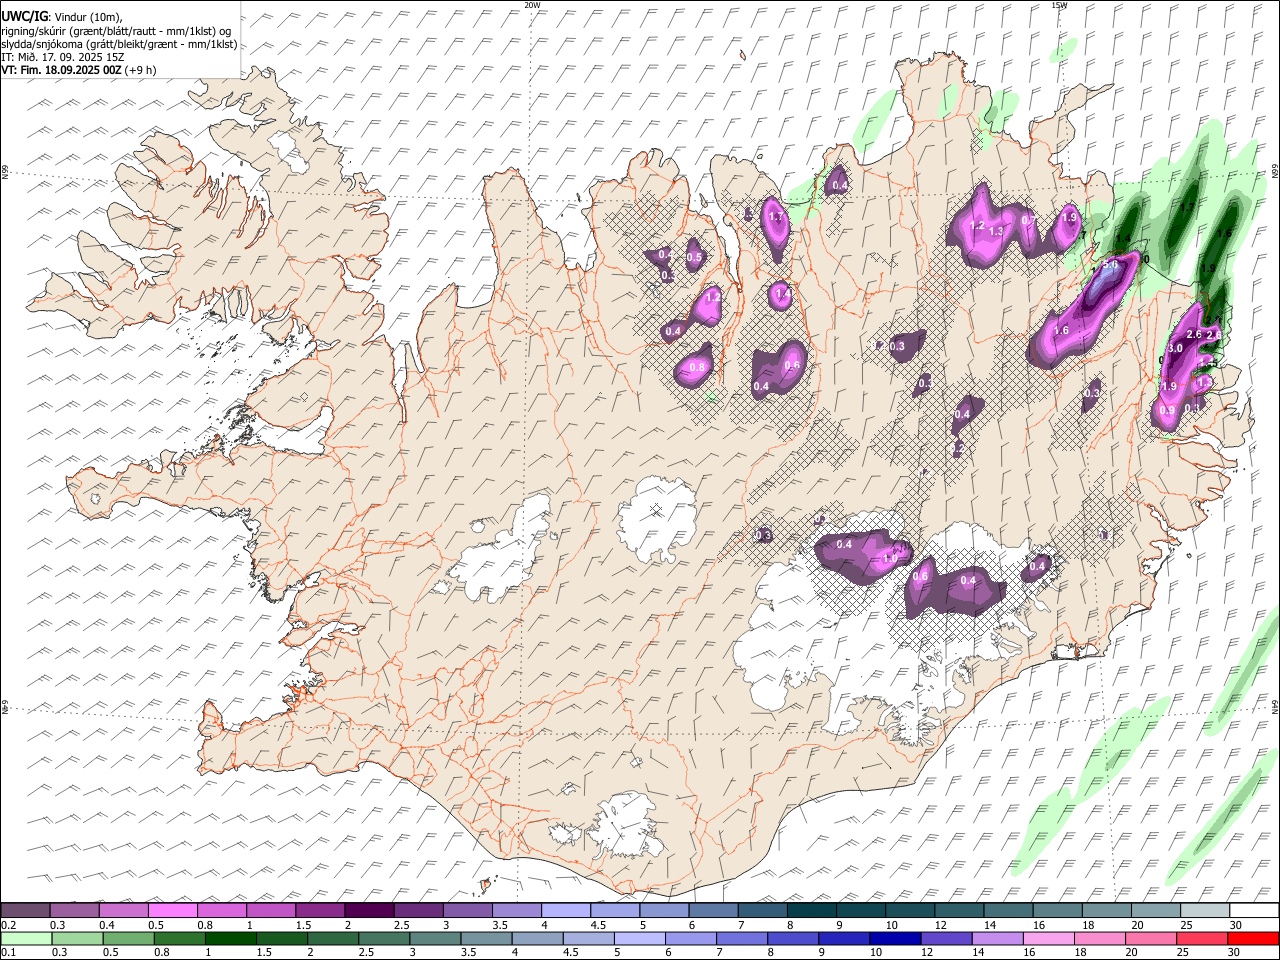This screenshot has height=960, width=1280.
Task: Choose top legend swatch between 9 and 10
Action: pyautogui.click(x=860, y=910)
